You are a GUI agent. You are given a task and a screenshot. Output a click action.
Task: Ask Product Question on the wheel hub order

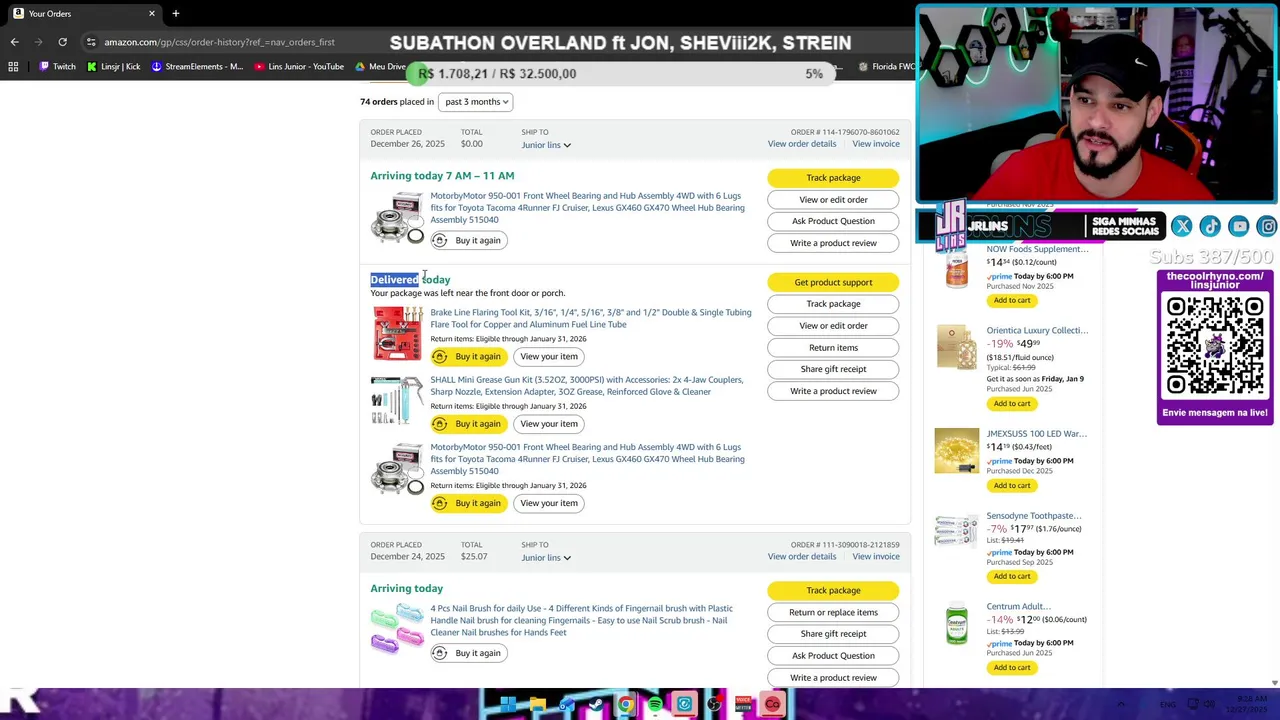(833, 221)
